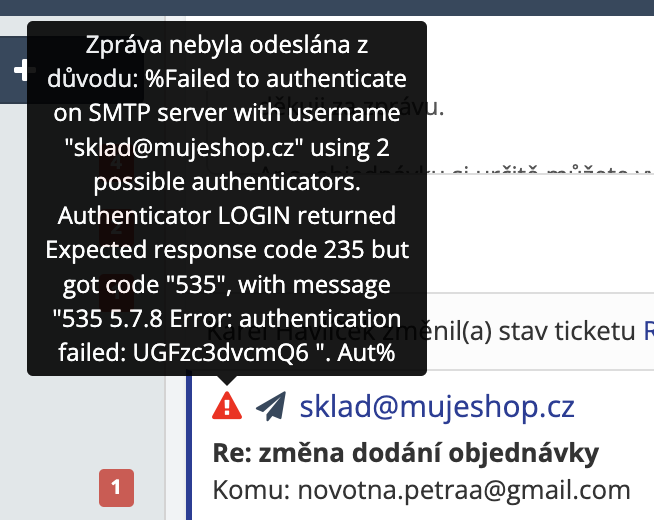Click the red warning triangle icon

227,406
